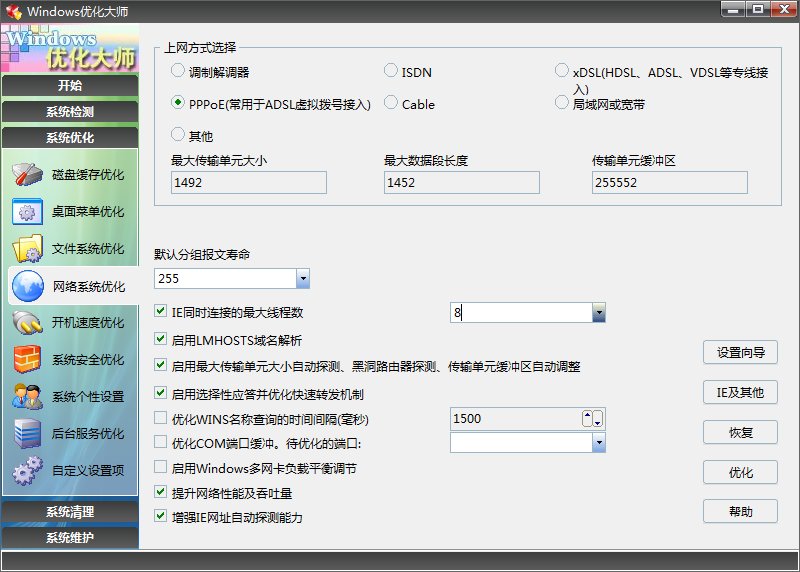Open 磁盘缓存优化 disk icon
This screenshot has width=800, height=572.
click(x=28, y=175)
